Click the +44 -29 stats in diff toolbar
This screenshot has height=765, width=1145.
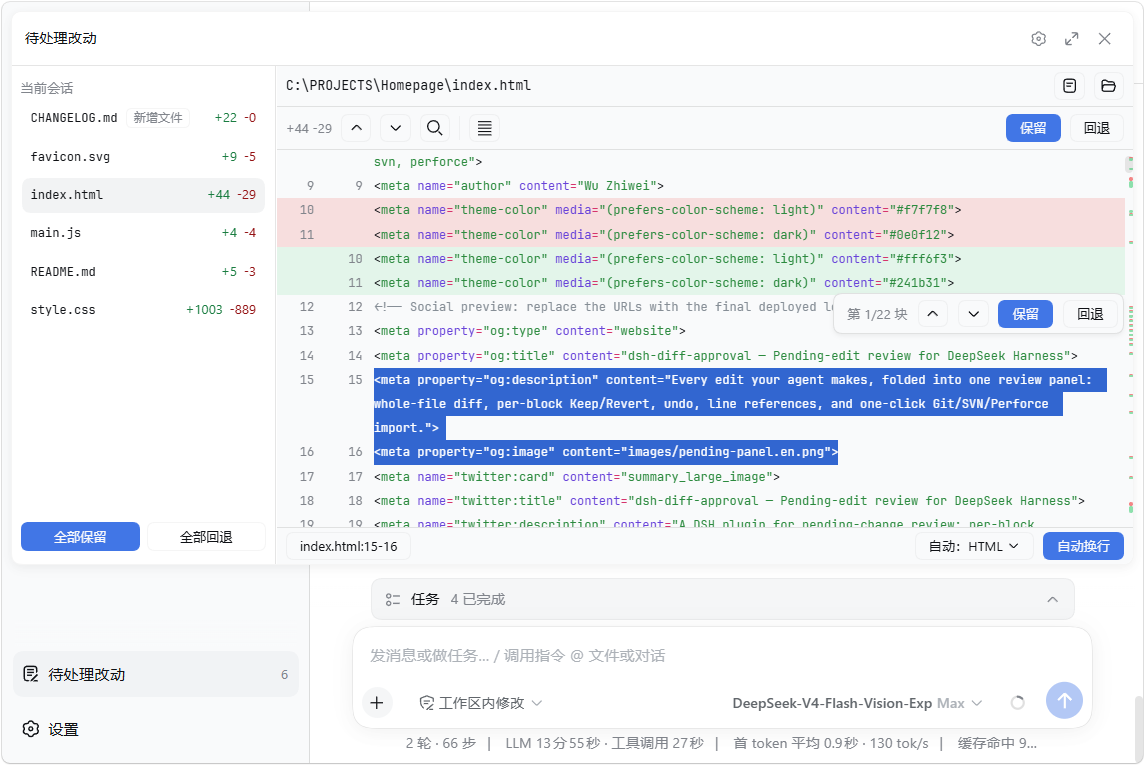coord(309,128)
